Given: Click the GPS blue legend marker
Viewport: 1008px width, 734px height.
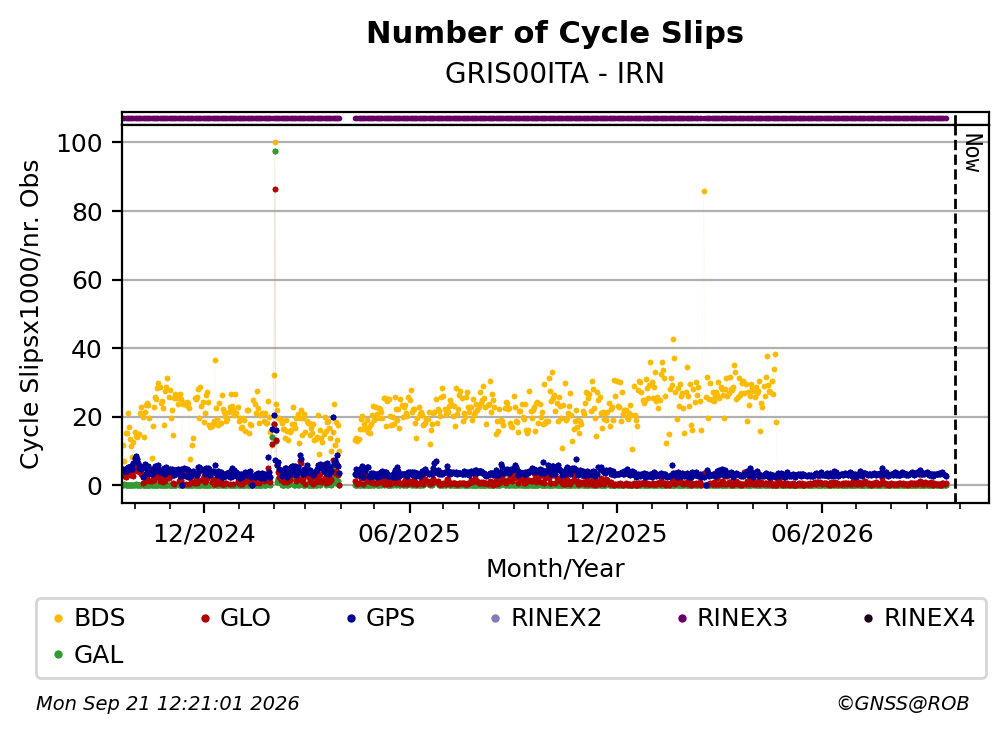Looking at the screenshot, I should [x=351, y=618].
